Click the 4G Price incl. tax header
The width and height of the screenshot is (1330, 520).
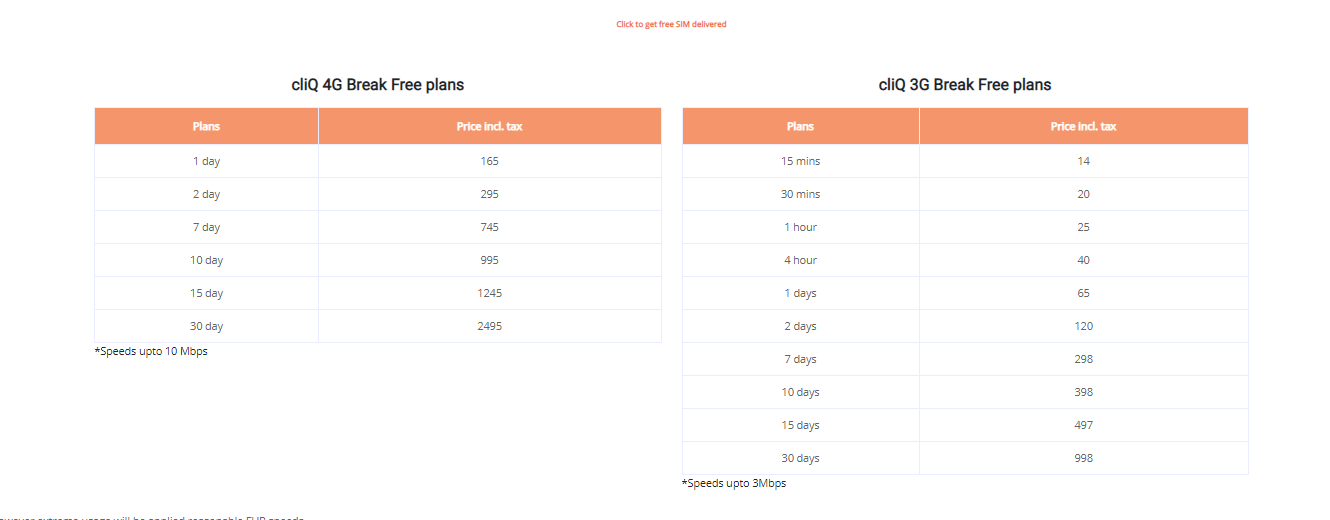[489, 126]
